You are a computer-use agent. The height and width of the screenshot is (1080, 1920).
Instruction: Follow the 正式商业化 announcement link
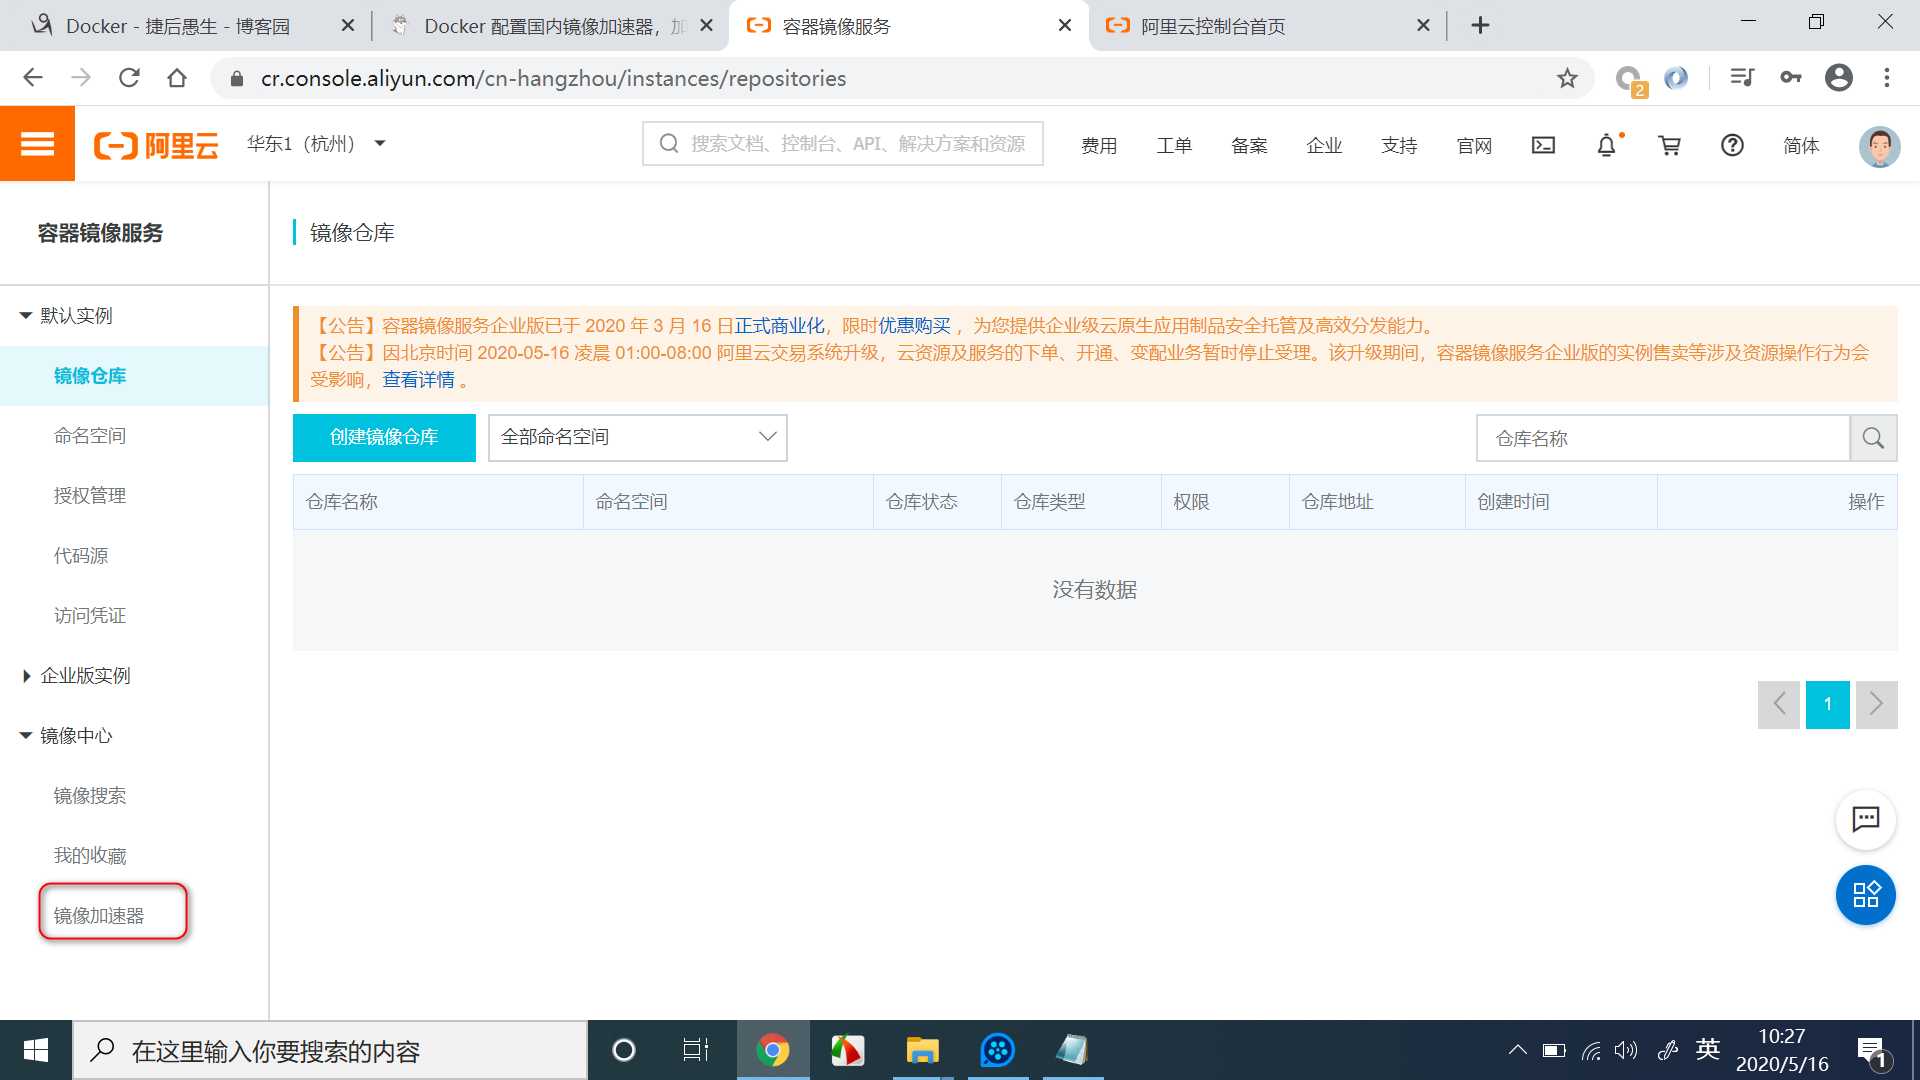tap(780, 326)
